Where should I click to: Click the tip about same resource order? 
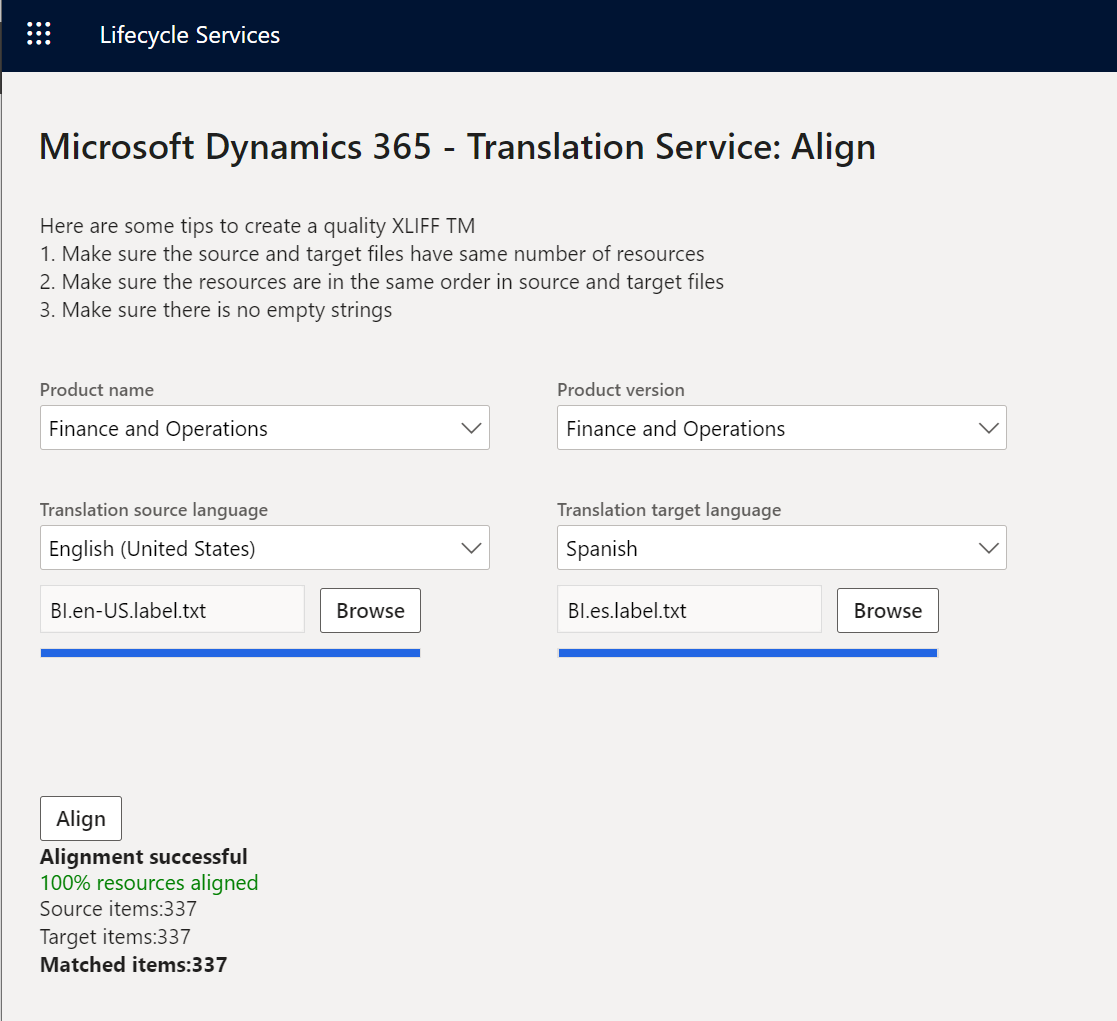tap(382, 282)
